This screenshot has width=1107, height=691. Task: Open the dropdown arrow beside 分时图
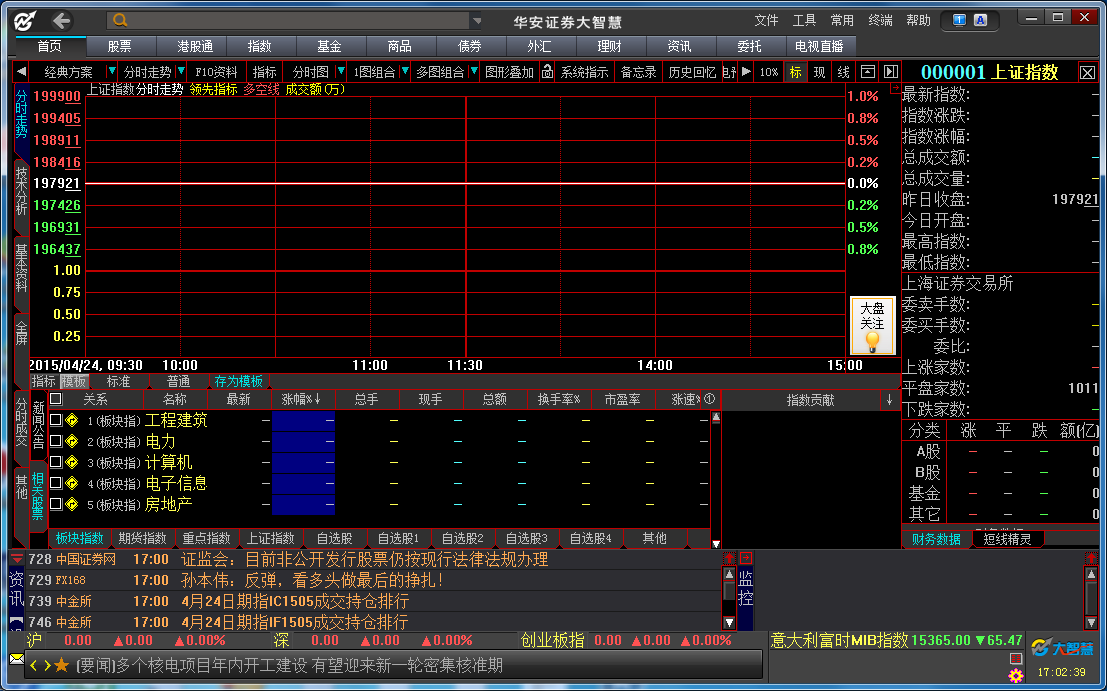(x=341, y=72)
